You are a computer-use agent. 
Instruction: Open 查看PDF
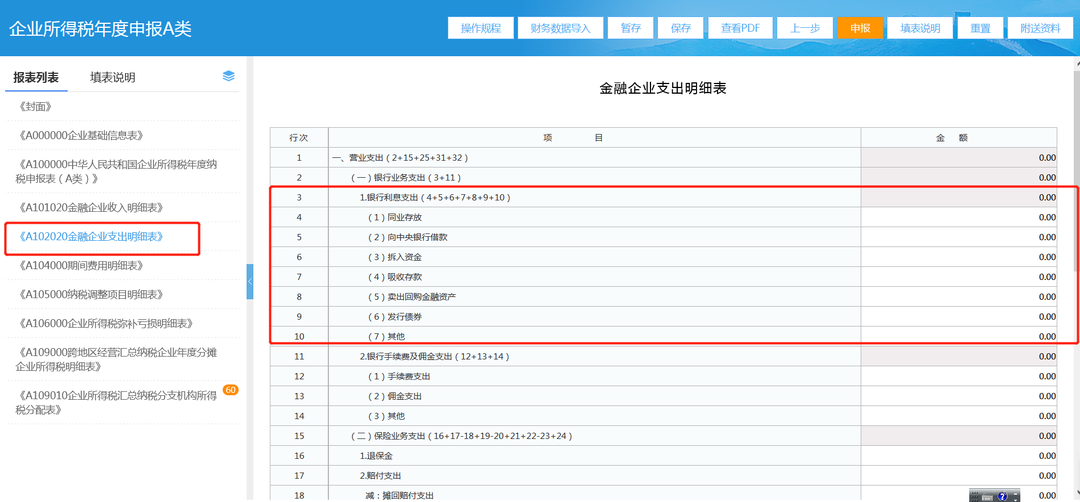tap(740, 28)
